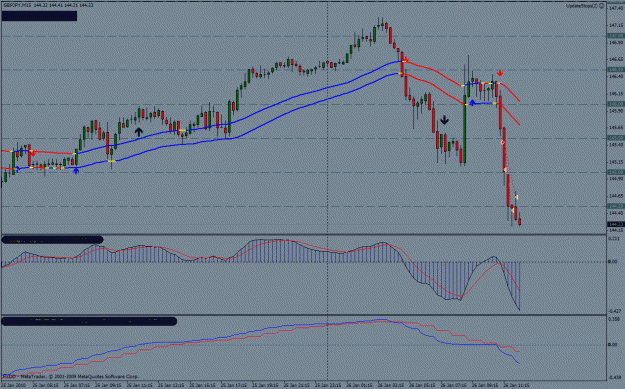Click the 25 Jan 09:15 time axis label
Screen dimensions: 625x389
tap(108, 385)
